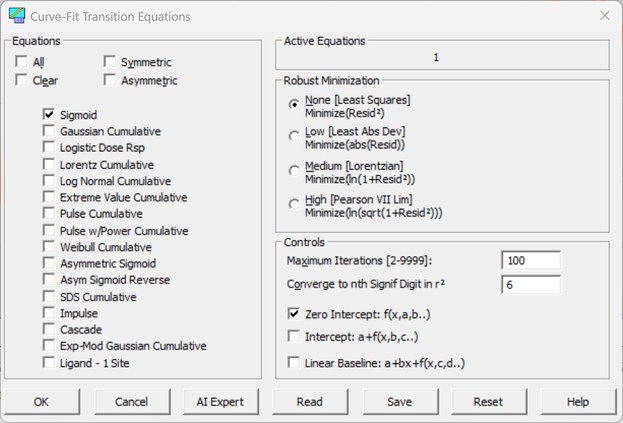The height and width of the screenshot is (423, 623).
Task: Click the Active Equations count '1'
Action: pos(436,58)
